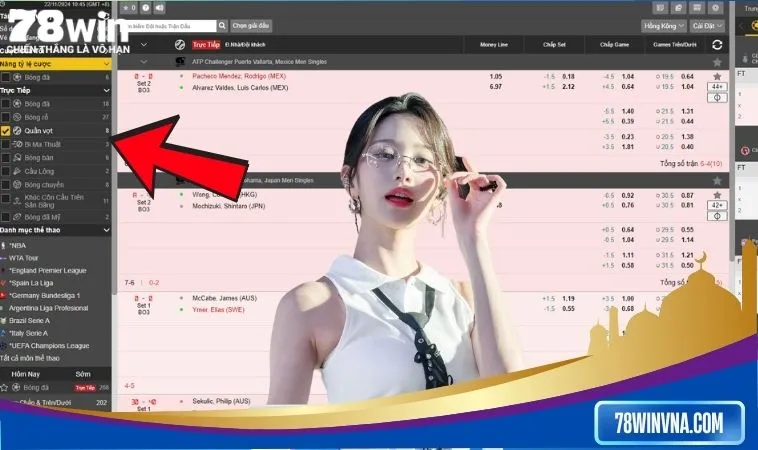This screenshot has width=758, height=450.
Task: Tick the Bóng bàn checkbox
Action: point(5,158)
